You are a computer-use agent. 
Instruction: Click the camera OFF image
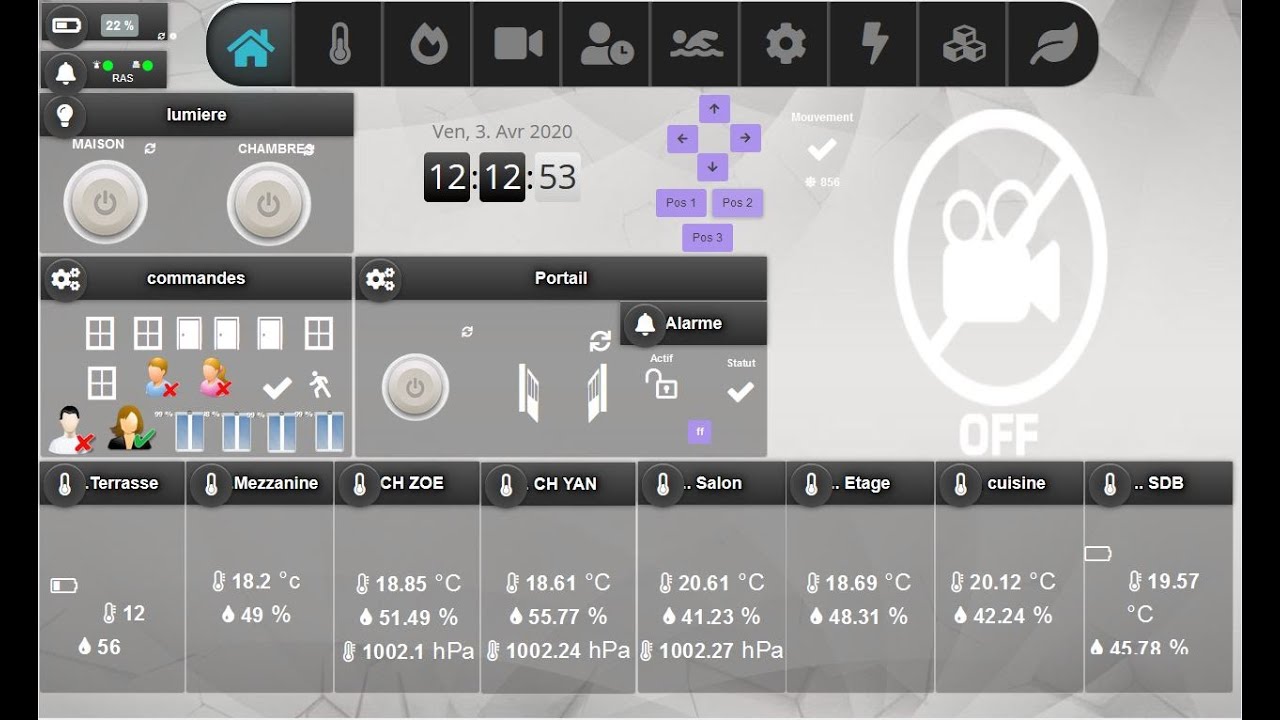pos(1000,282)
